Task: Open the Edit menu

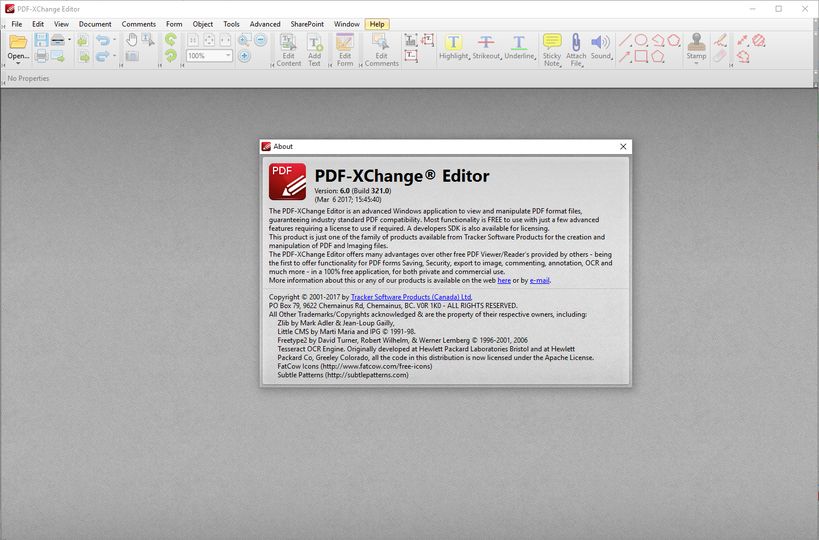Action: tap(38, 24)
